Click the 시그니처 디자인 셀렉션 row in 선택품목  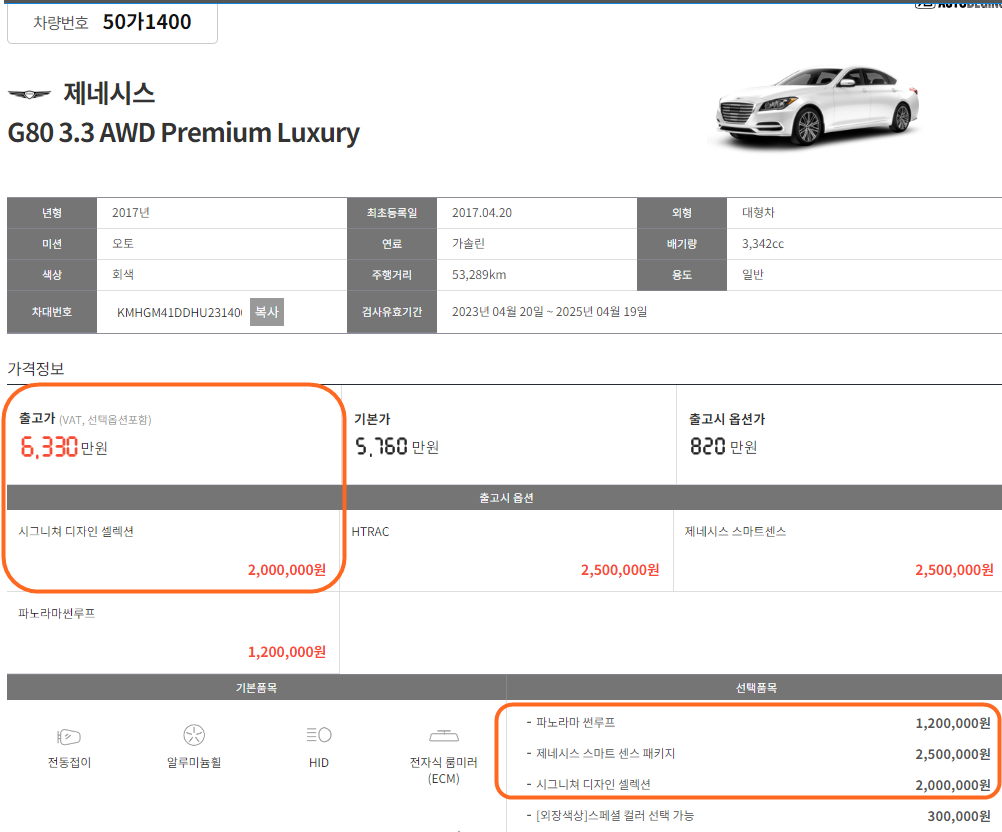coord(758,785)
